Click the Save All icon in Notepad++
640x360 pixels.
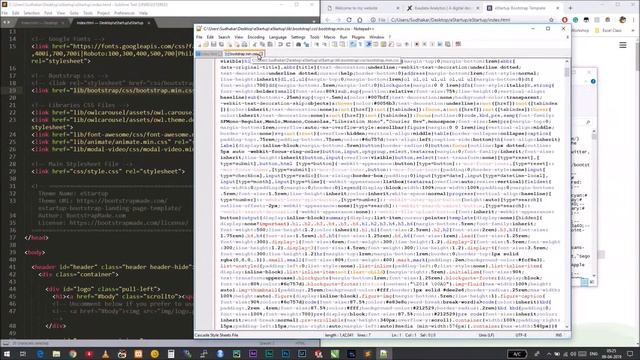(221, 44)
